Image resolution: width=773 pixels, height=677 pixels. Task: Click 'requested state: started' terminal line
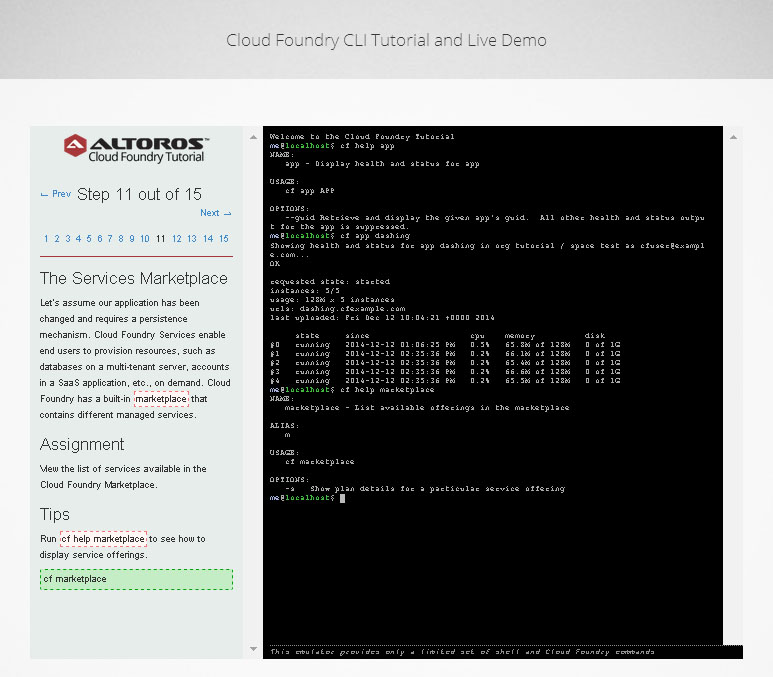(330, 282)
